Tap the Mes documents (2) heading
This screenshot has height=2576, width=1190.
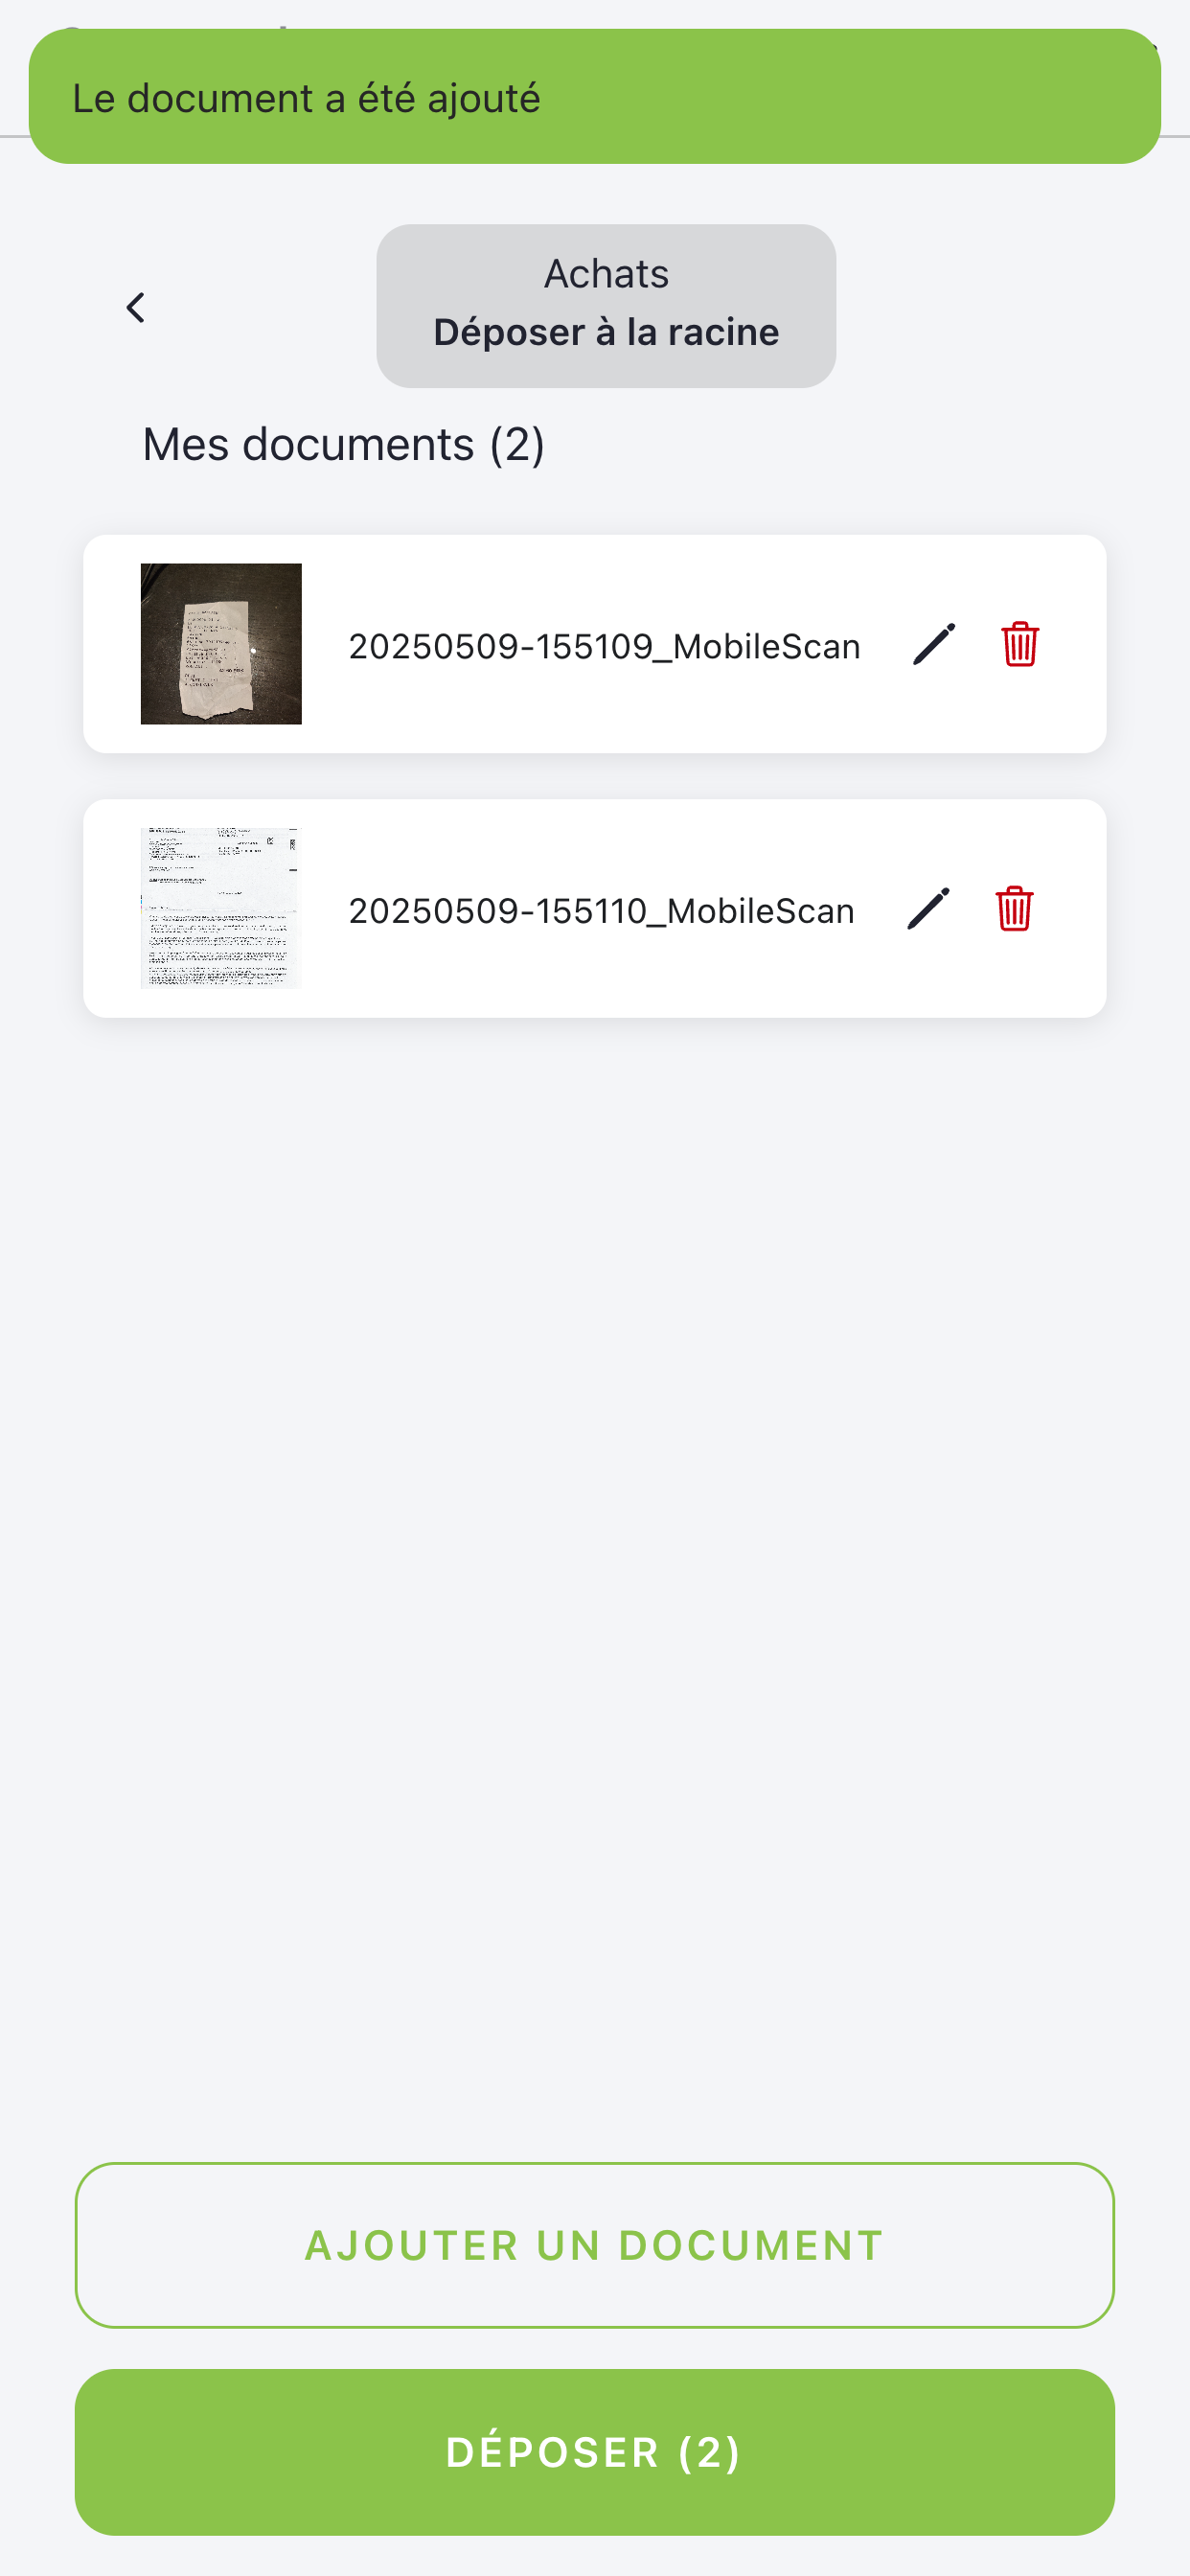(x=343, y=444)
